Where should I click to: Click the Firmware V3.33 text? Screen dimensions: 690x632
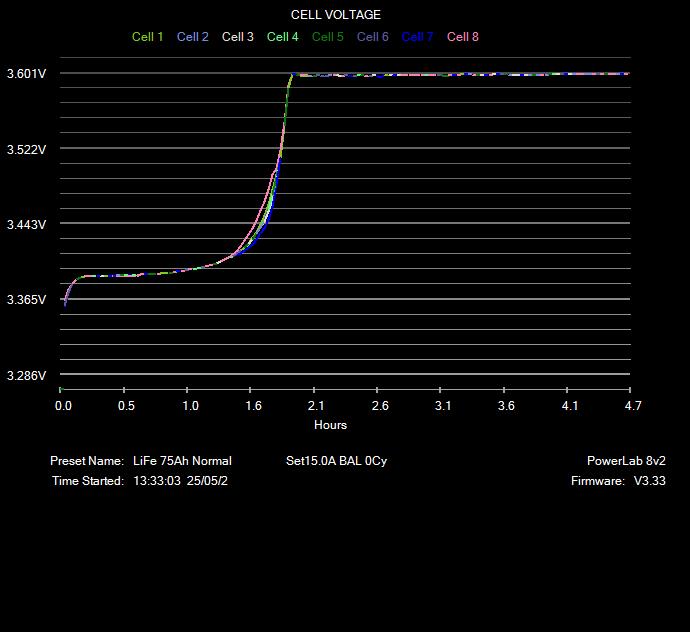(618, 481)
